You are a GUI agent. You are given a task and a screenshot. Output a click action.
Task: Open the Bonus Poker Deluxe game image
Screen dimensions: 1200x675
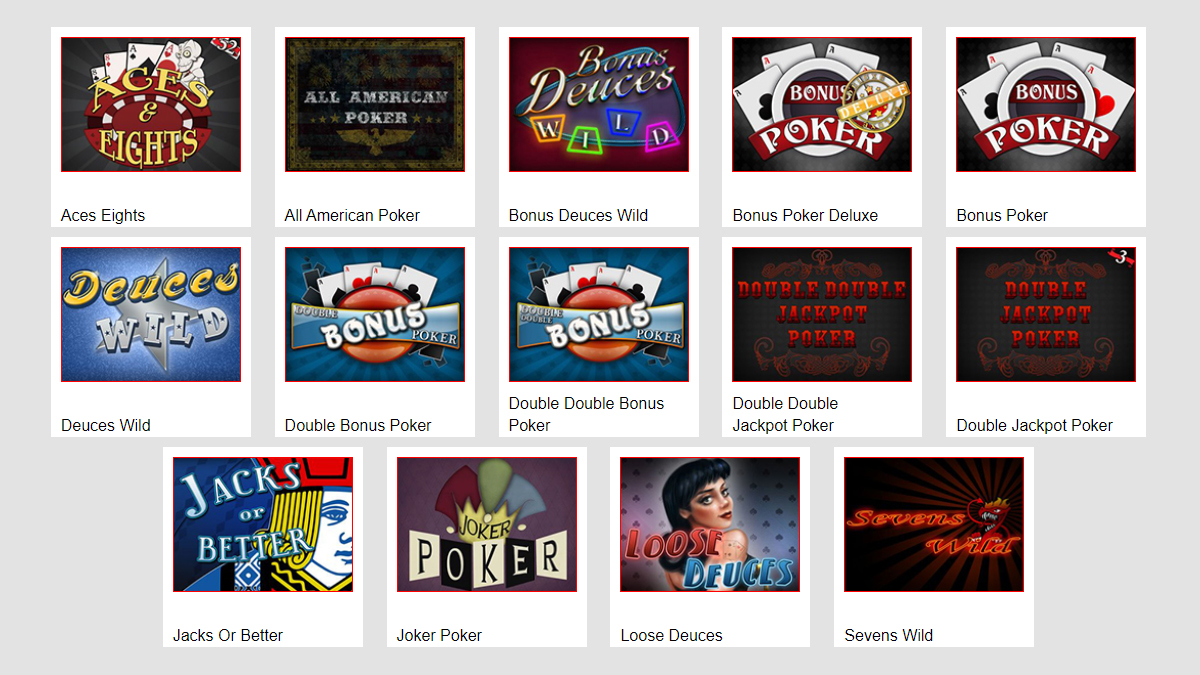coord(822,104)
